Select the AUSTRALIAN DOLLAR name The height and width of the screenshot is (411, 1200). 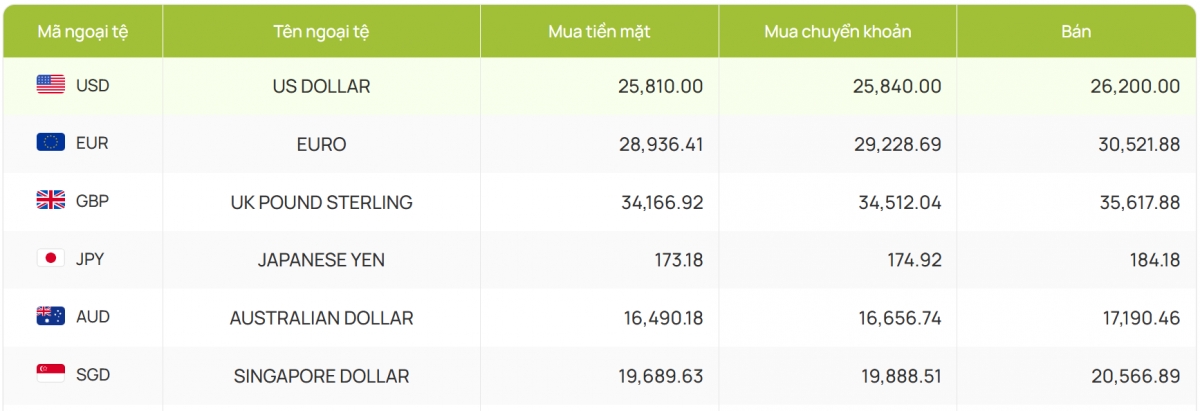[321, 318]
